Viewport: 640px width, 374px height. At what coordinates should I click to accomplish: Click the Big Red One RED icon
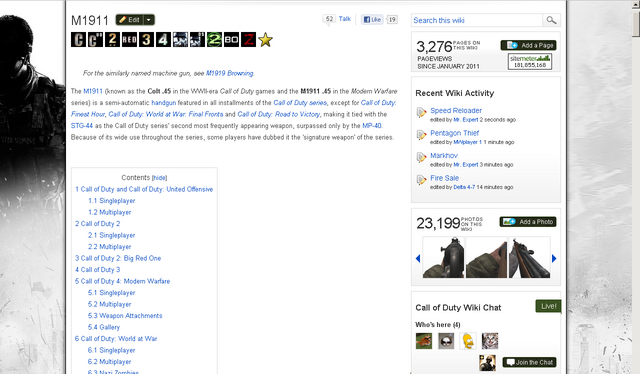tap(129, 40)
